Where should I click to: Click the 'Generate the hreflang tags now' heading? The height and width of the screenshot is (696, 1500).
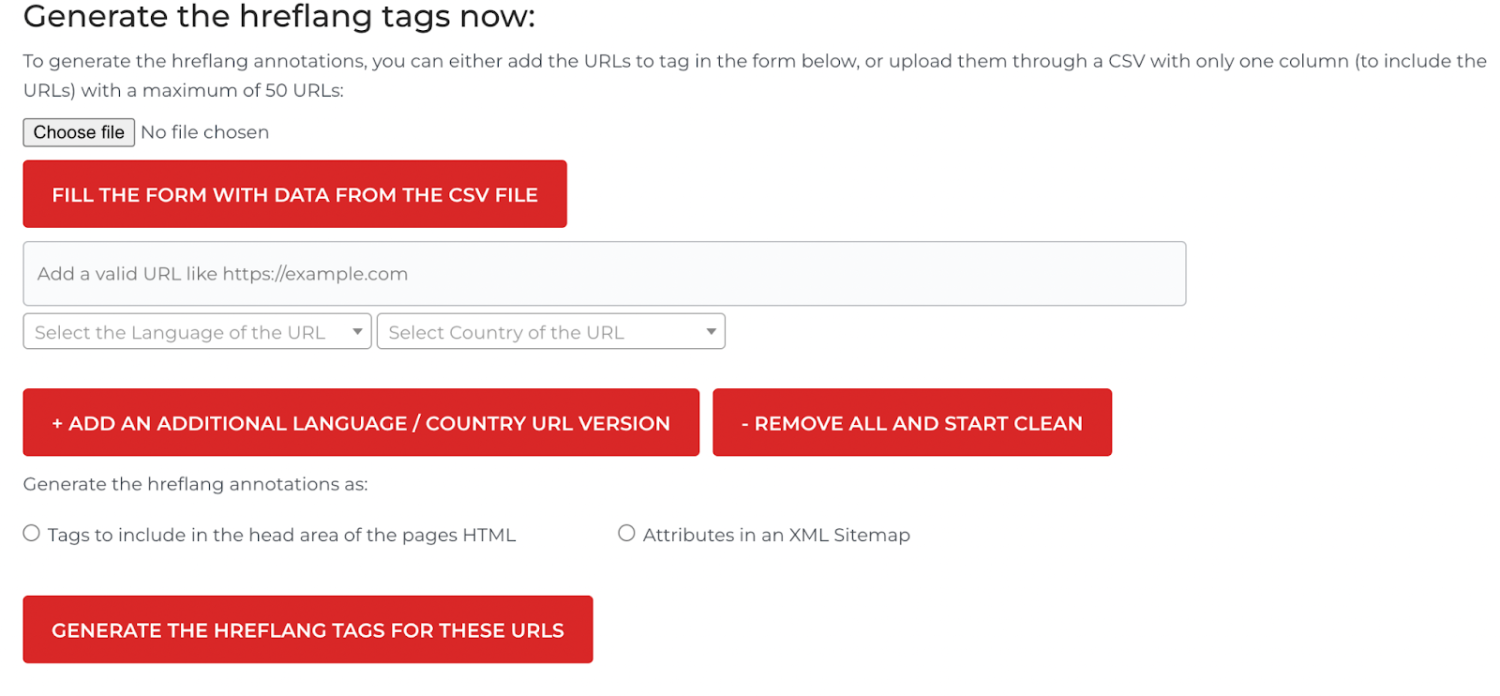point(279,16)
